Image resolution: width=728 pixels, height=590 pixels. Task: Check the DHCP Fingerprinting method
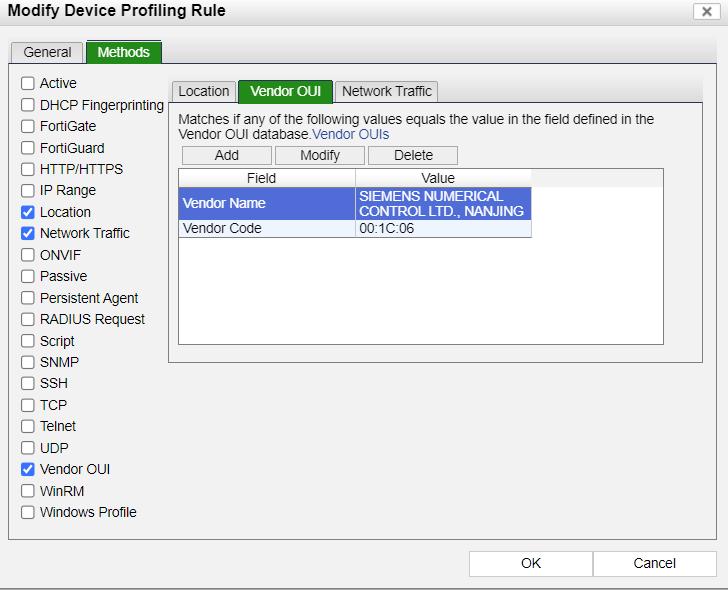click(x=28, y=105)
